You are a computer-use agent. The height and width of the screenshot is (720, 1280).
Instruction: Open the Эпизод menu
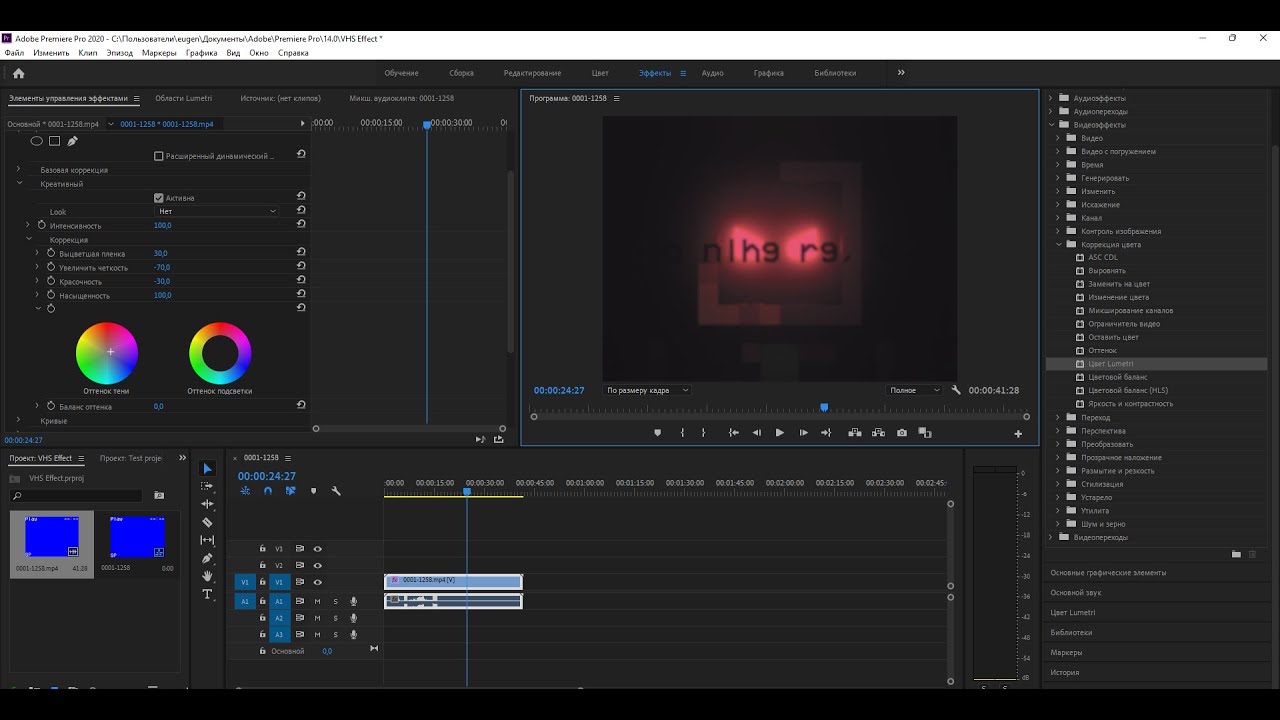coord(119,53)
